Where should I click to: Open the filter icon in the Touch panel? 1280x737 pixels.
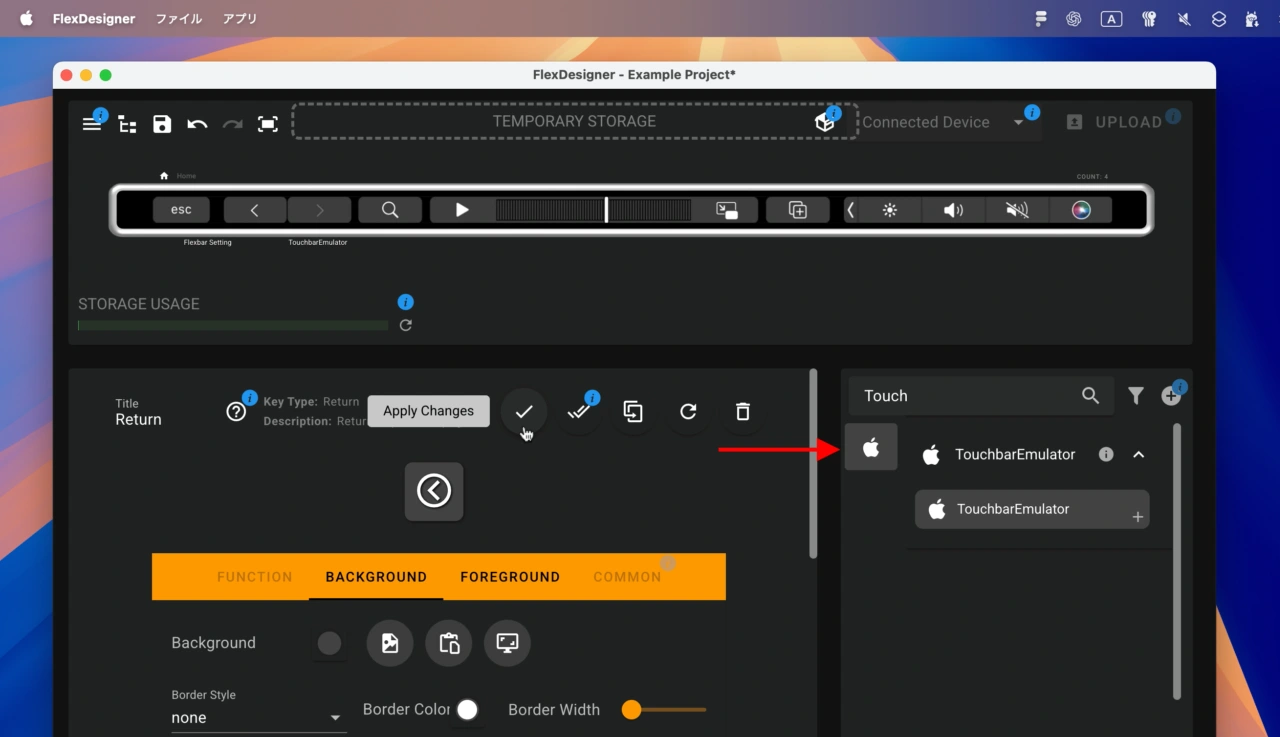point(1135,395)
